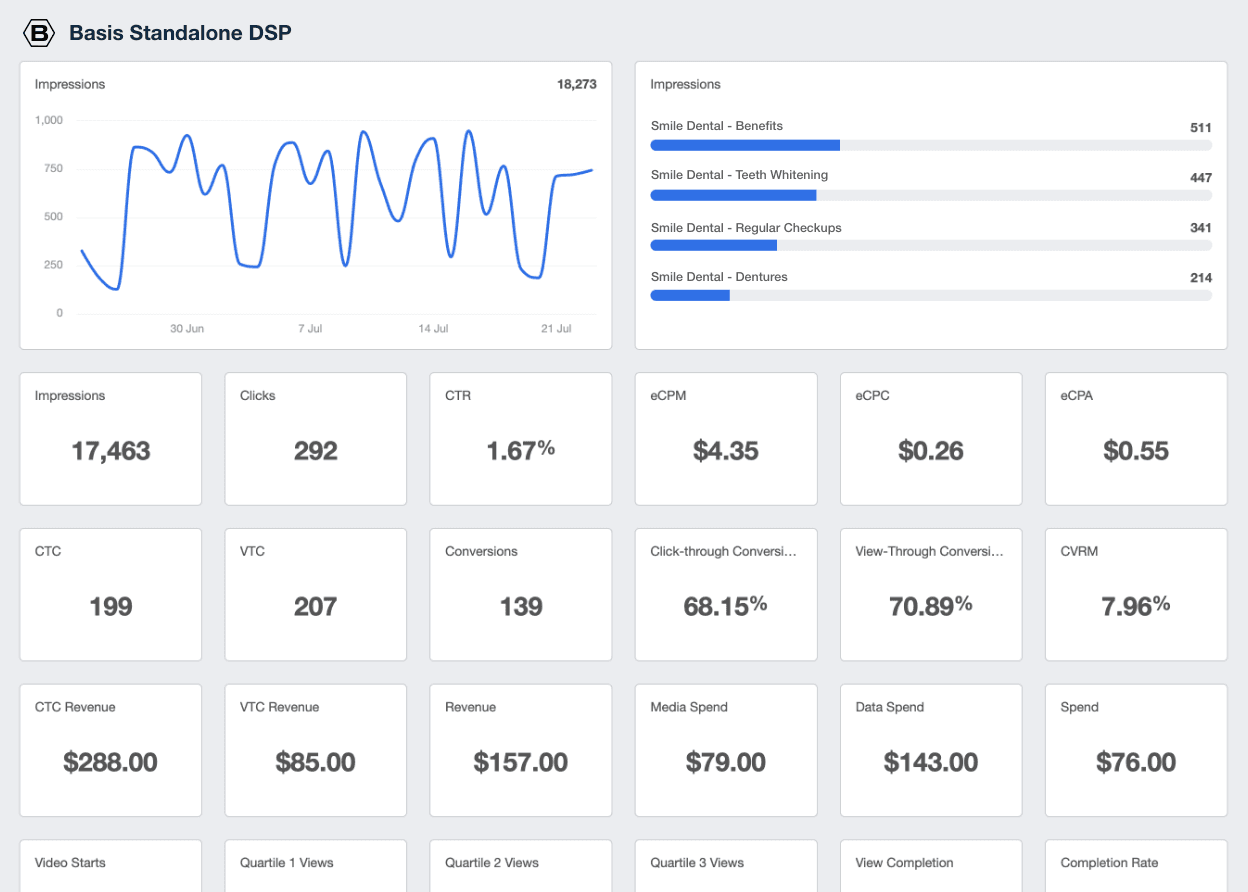This screenshot has width=1248, height=892.
Task: Click the eCPA metric card
Action: [1135, 438]
